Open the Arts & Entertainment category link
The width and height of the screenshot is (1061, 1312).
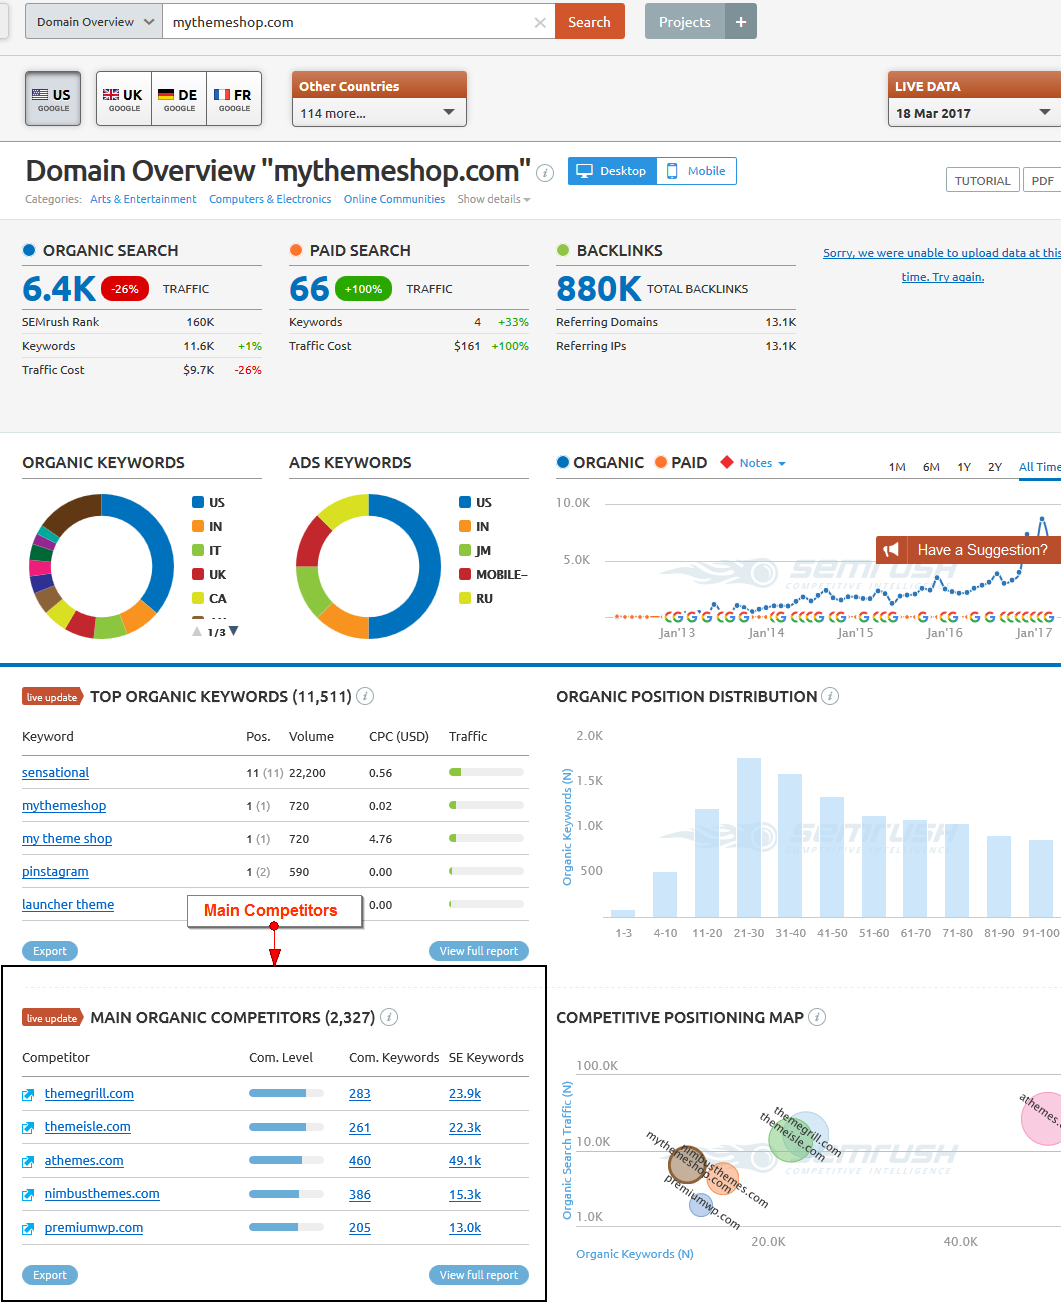(x=143, y=199)
